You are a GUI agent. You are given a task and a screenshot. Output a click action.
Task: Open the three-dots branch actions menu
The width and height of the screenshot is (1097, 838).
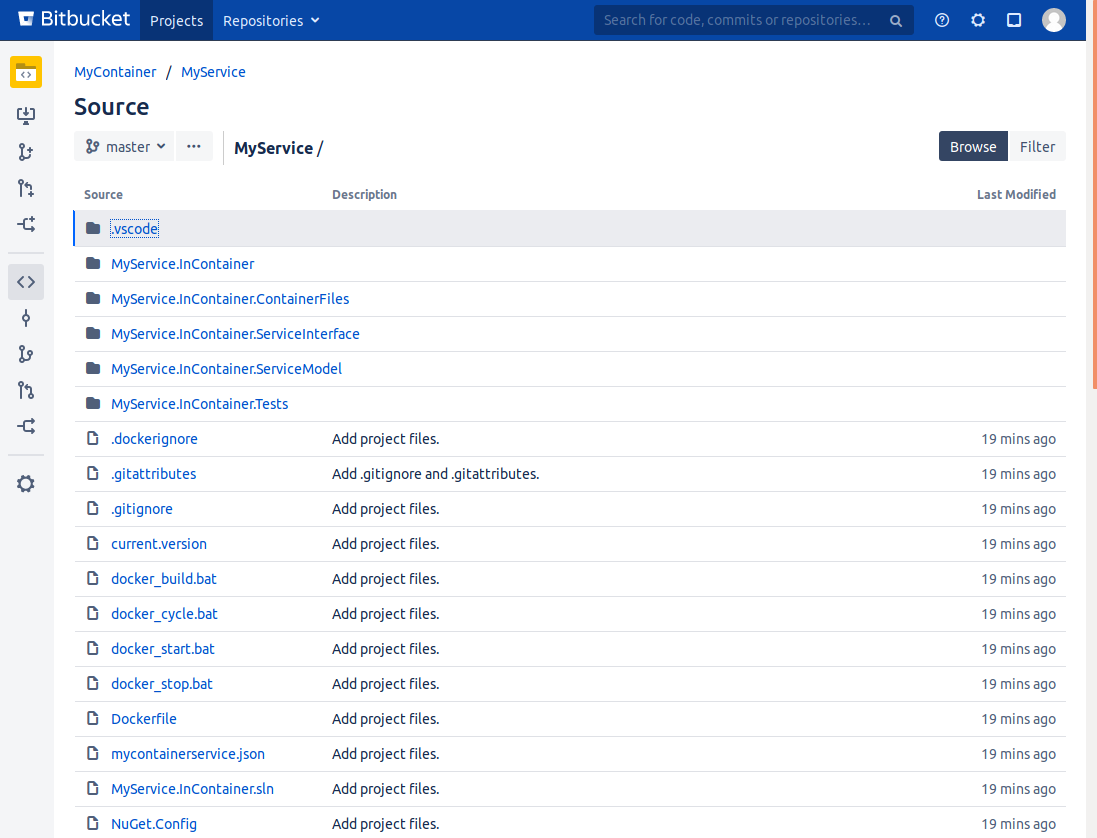point(194,146)
